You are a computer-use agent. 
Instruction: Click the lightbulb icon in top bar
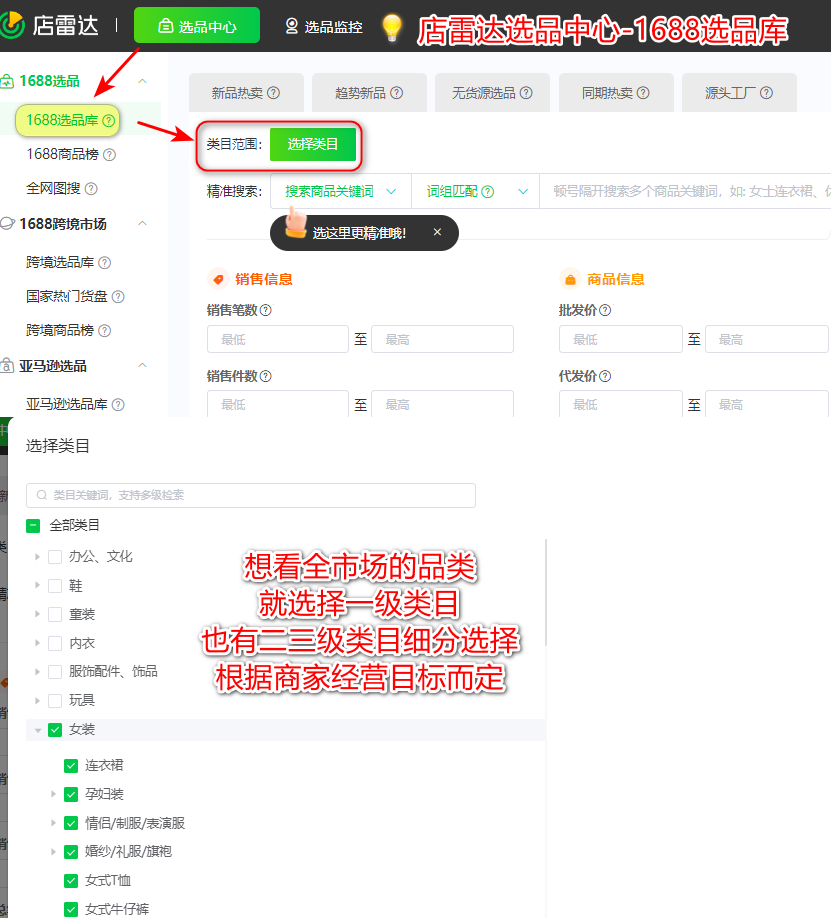390,26
